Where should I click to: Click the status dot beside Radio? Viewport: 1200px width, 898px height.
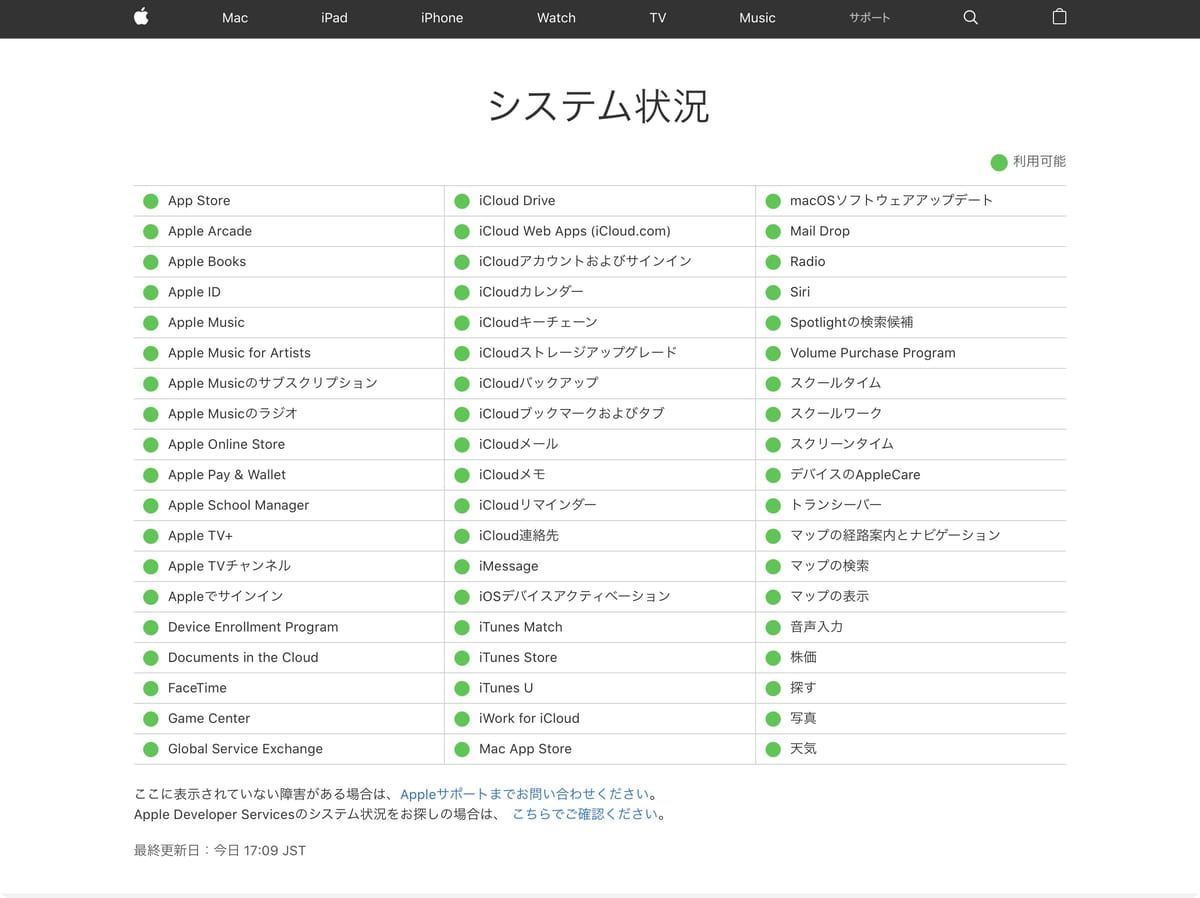coord(772,262)
